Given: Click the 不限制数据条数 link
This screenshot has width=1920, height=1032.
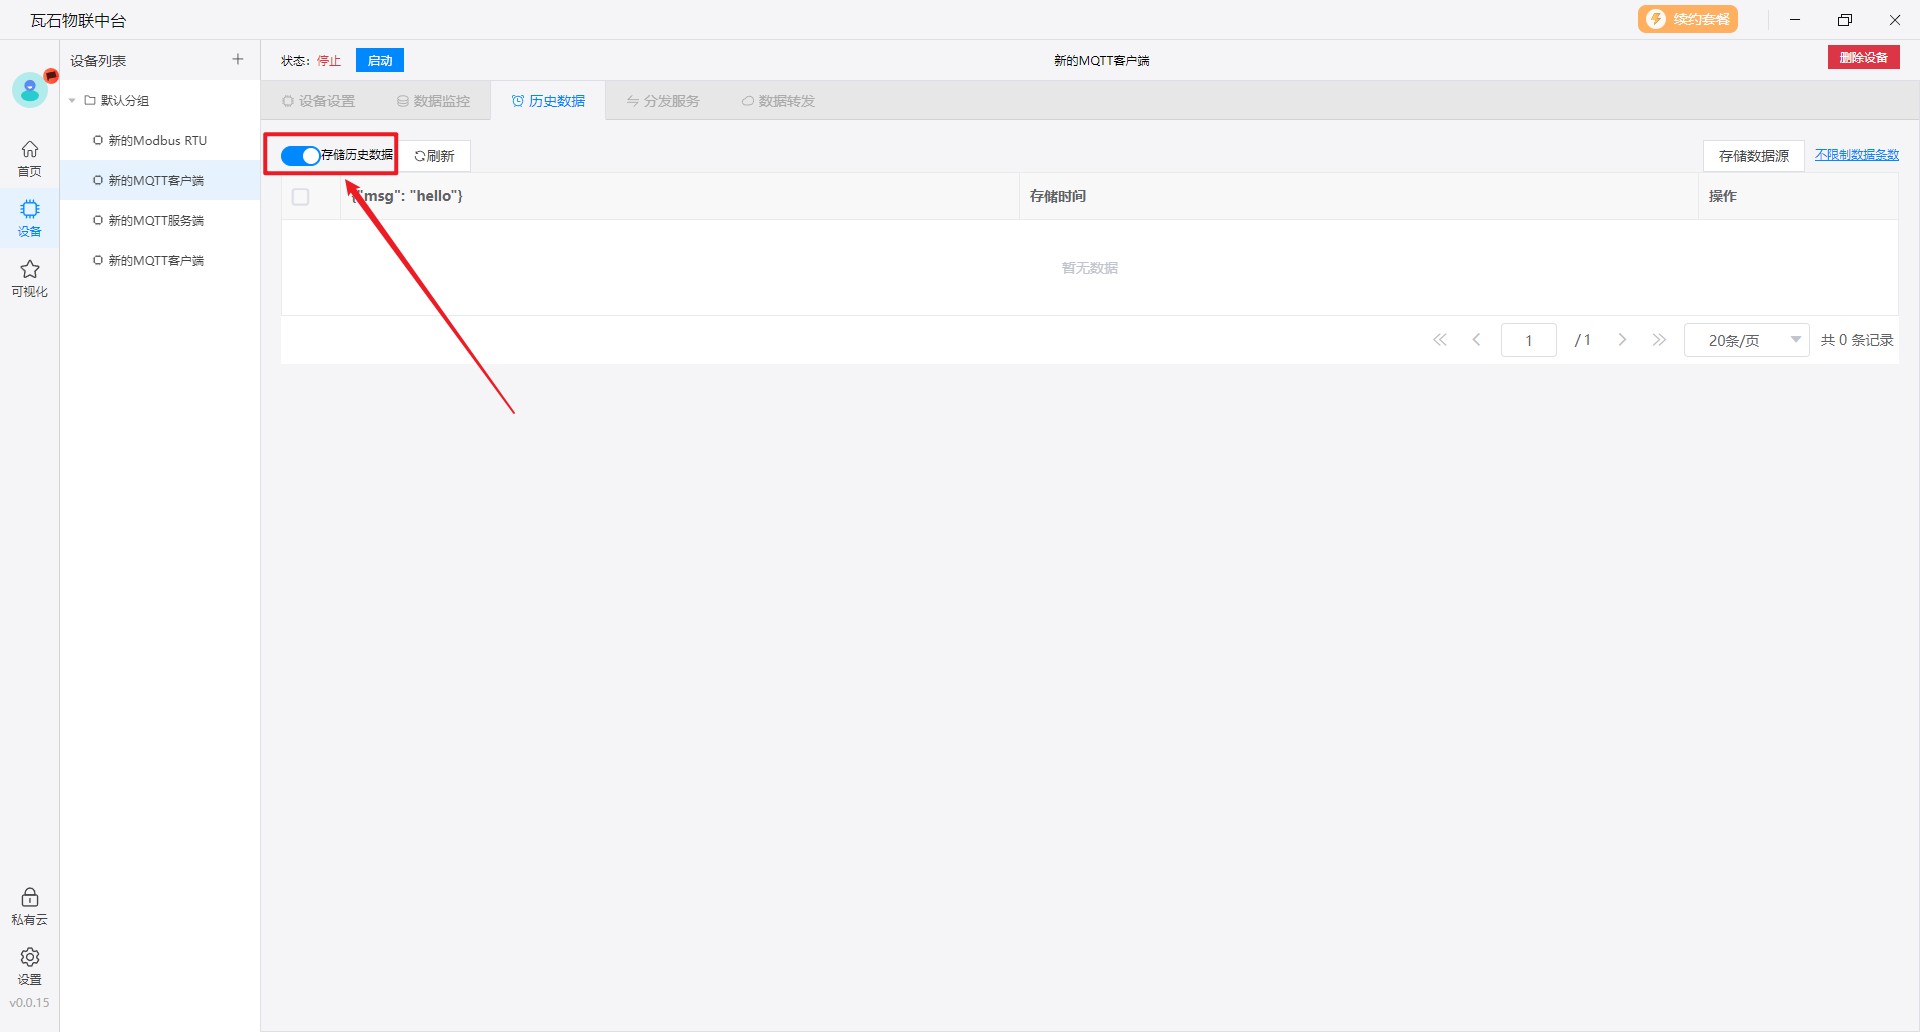Looking at the screenshot, I should point(1856,155).
